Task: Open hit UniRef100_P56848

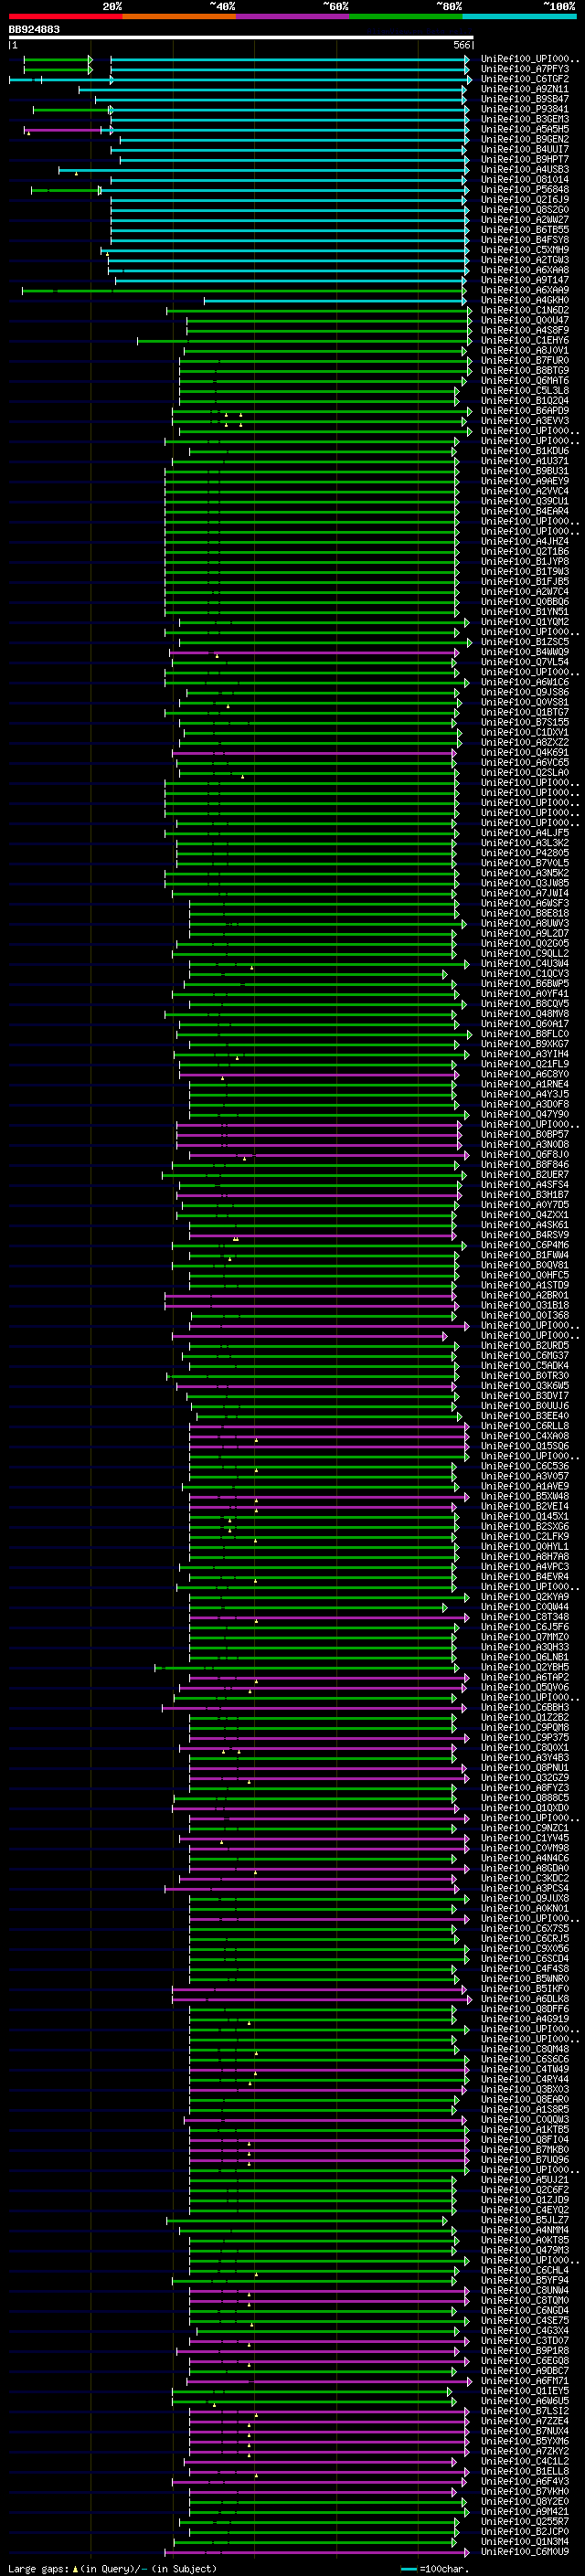Action: 525,190
